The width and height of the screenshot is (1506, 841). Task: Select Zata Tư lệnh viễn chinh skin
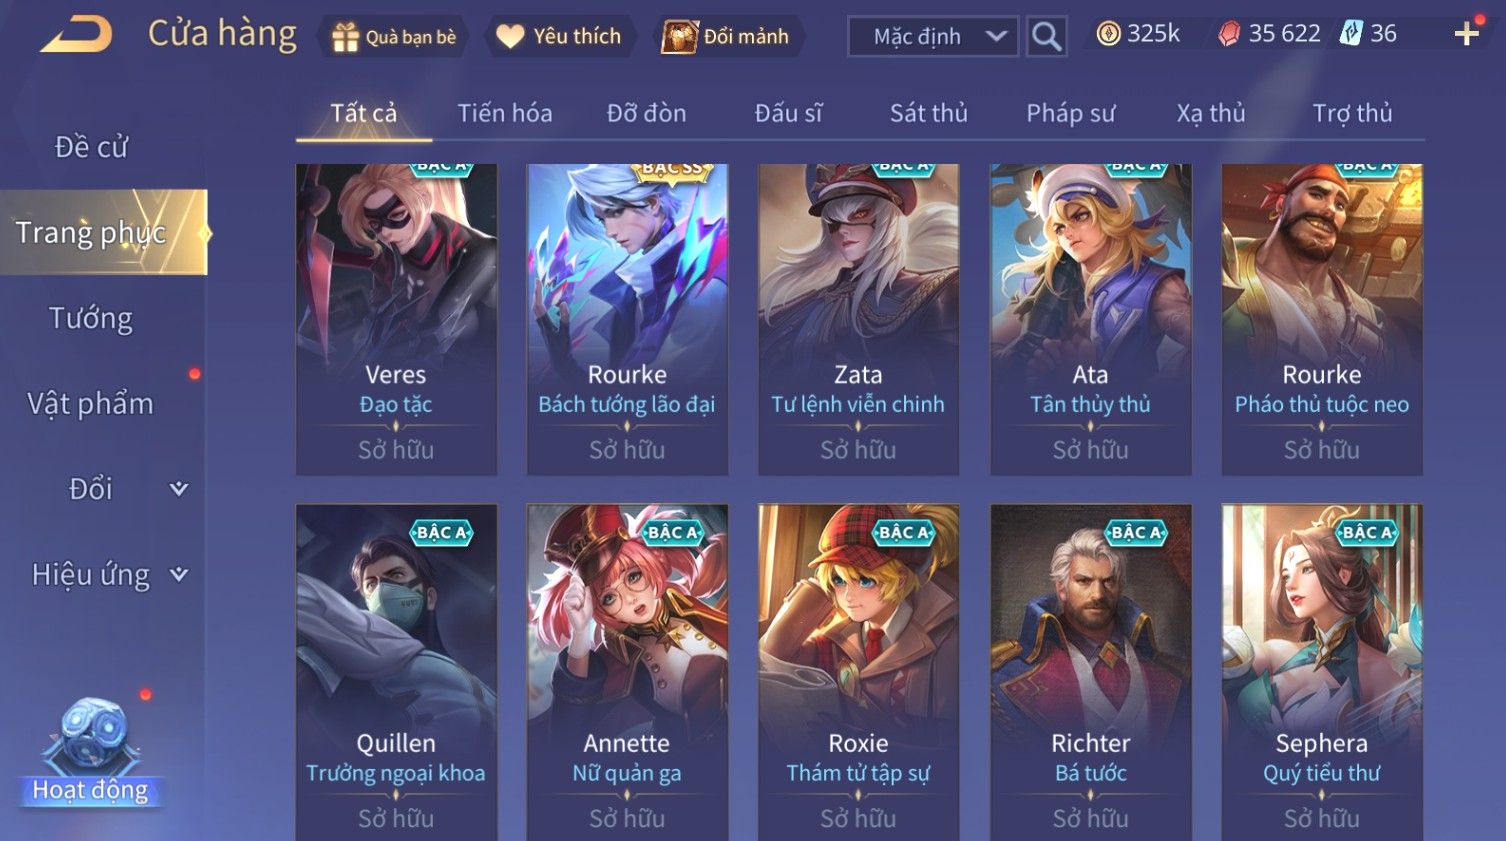click(x=858, y=319)
